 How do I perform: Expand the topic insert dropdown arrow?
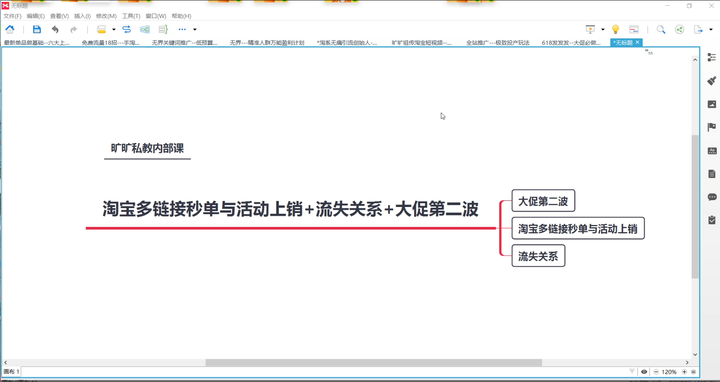(114, 29)
